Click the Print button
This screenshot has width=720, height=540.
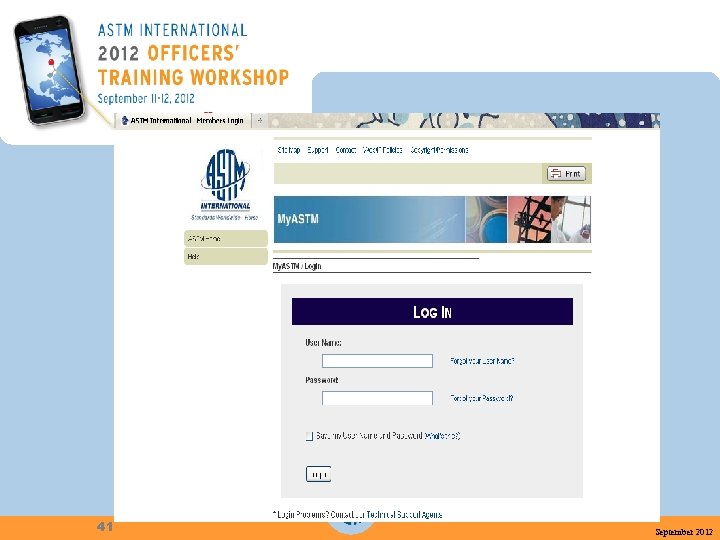coord(566,174)
